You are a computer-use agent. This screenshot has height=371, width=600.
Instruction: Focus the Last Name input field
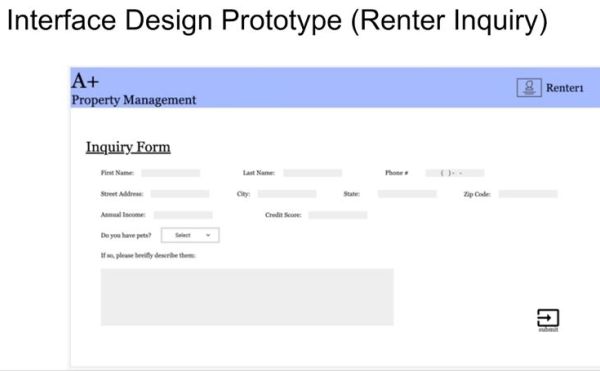point(313,173)
